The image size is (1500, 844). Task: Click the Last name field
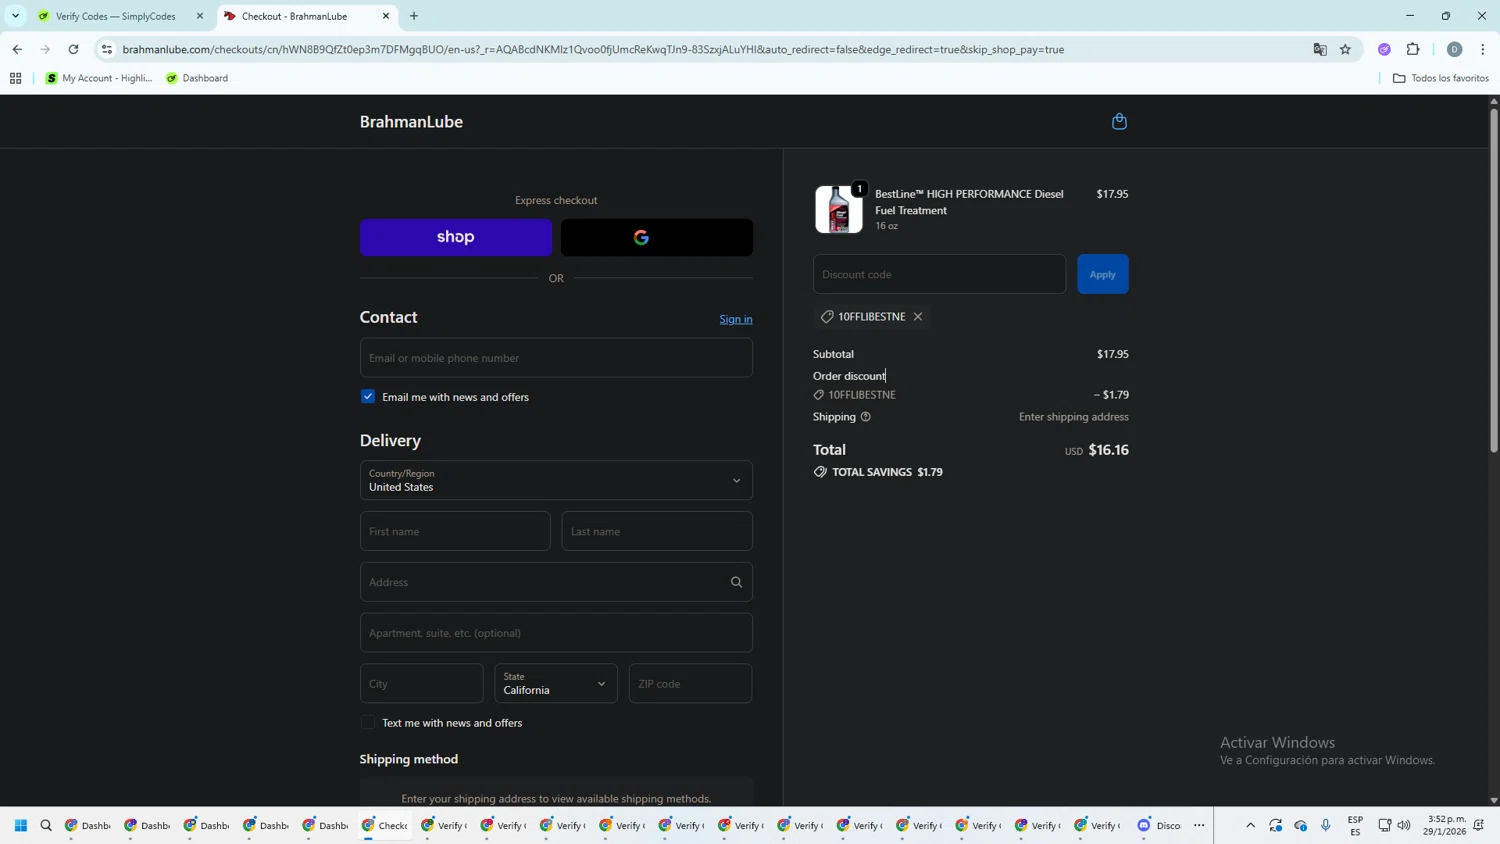657,531
